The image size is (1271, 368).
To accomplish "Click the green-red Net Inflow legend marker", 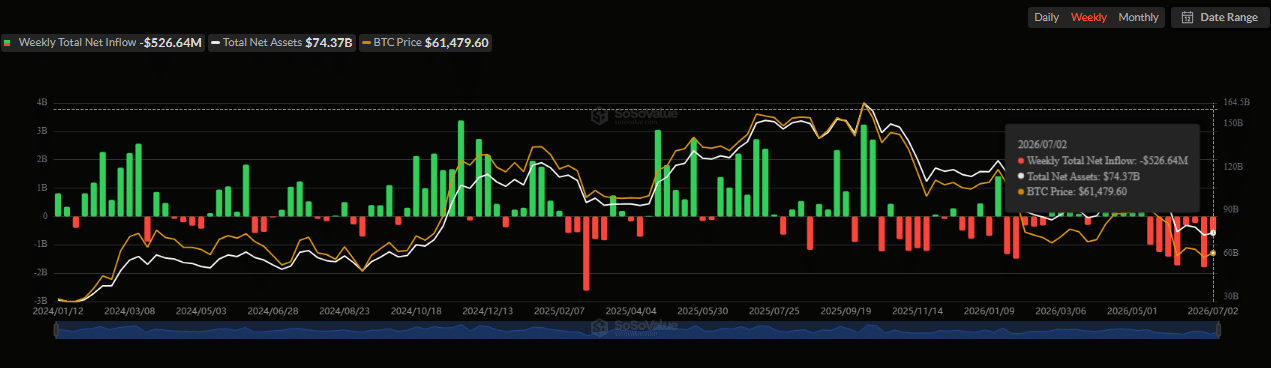I will [x=8, y=43].
